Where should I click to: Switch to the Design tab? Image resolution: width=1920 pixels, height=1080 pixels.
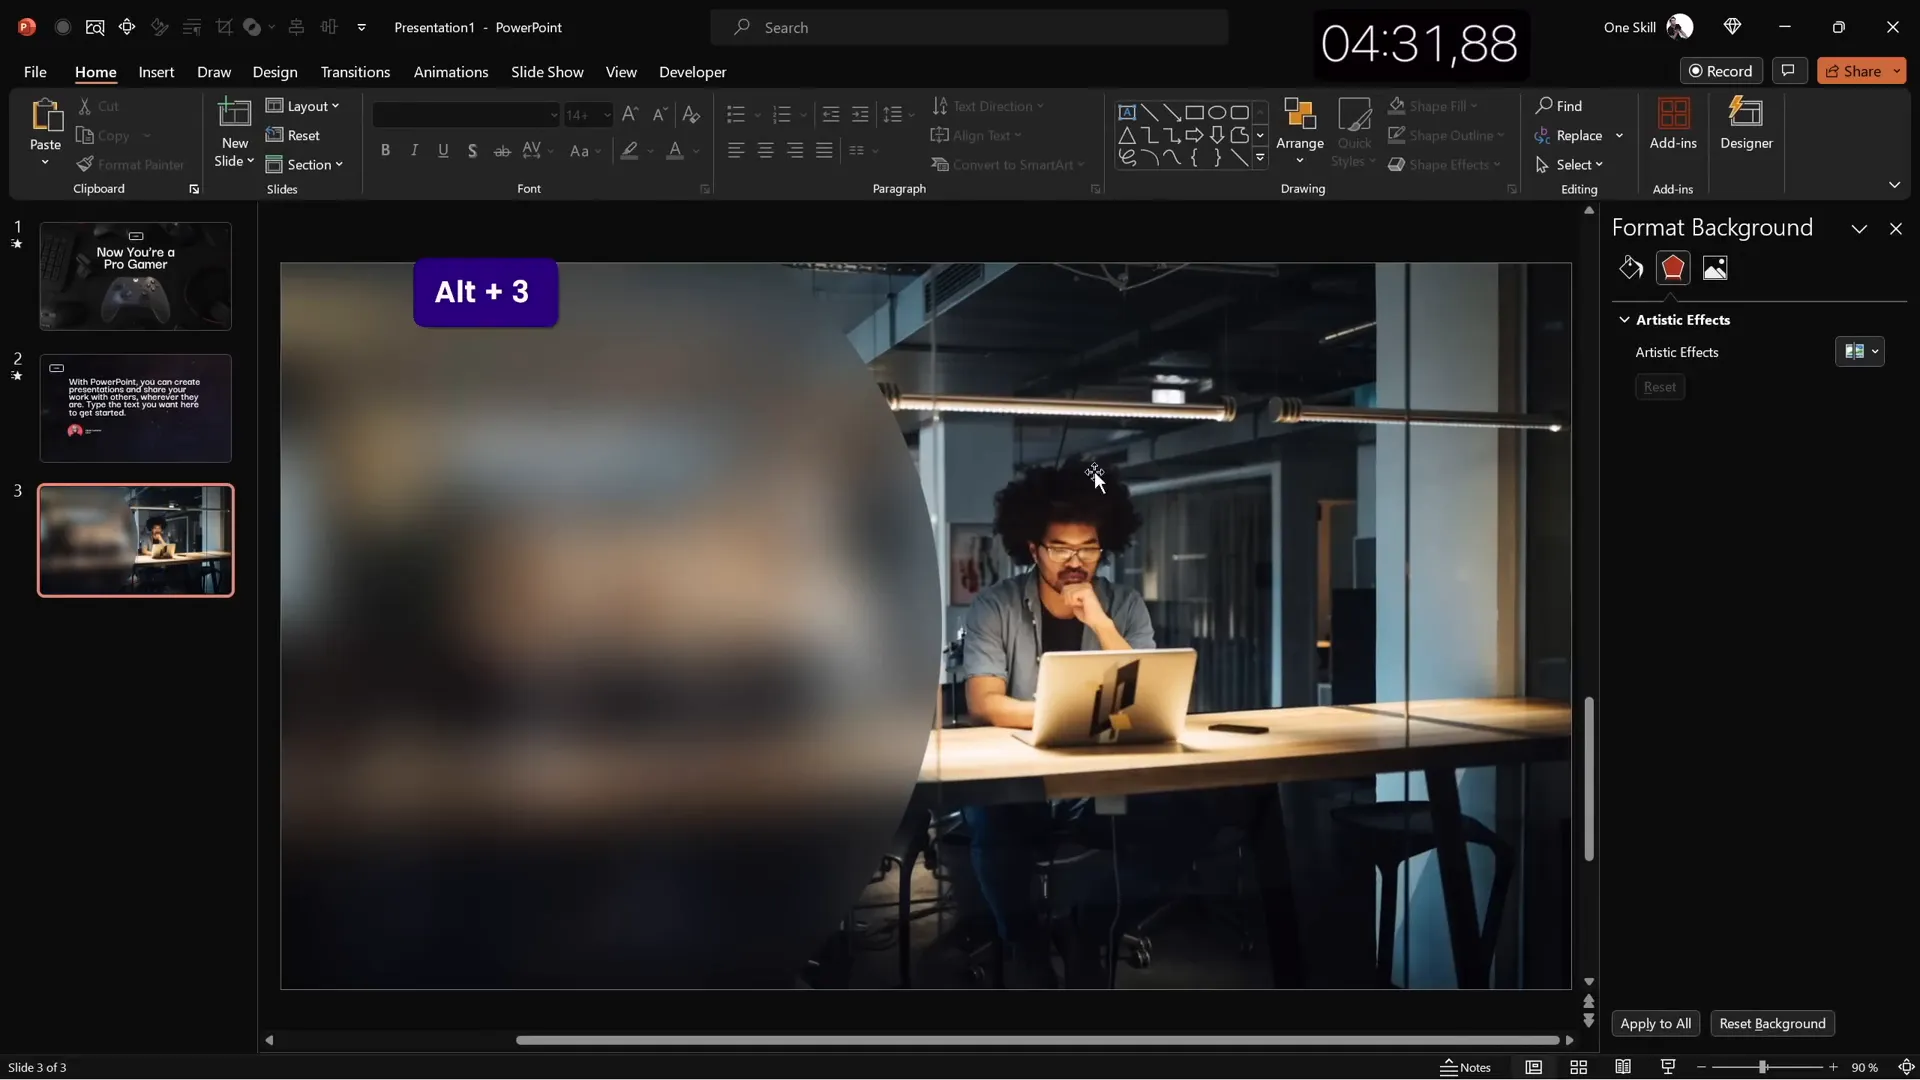point(275,72)
